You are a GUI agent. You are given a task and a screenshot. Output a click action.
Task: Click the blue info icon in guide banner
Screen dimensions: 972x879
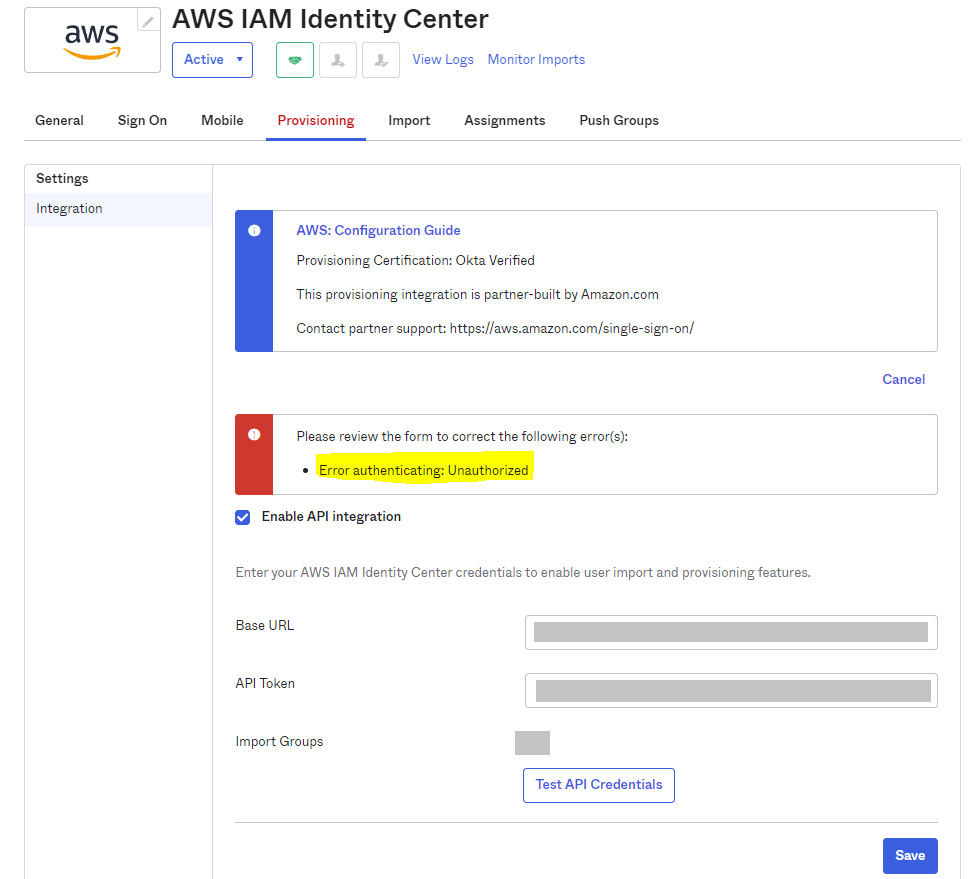[254, 230]
